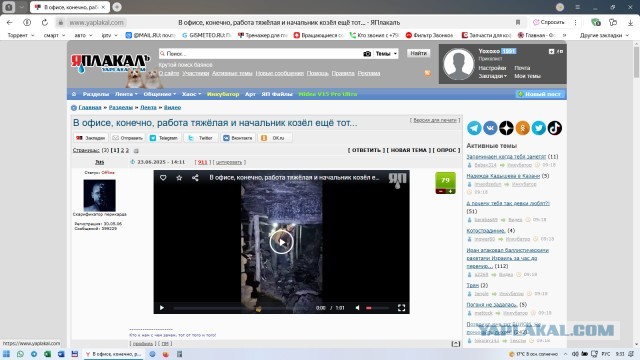This screenshot has height=360, width=640.
Task: Share the post via Вконтакте button
Action: click(238, 138)
